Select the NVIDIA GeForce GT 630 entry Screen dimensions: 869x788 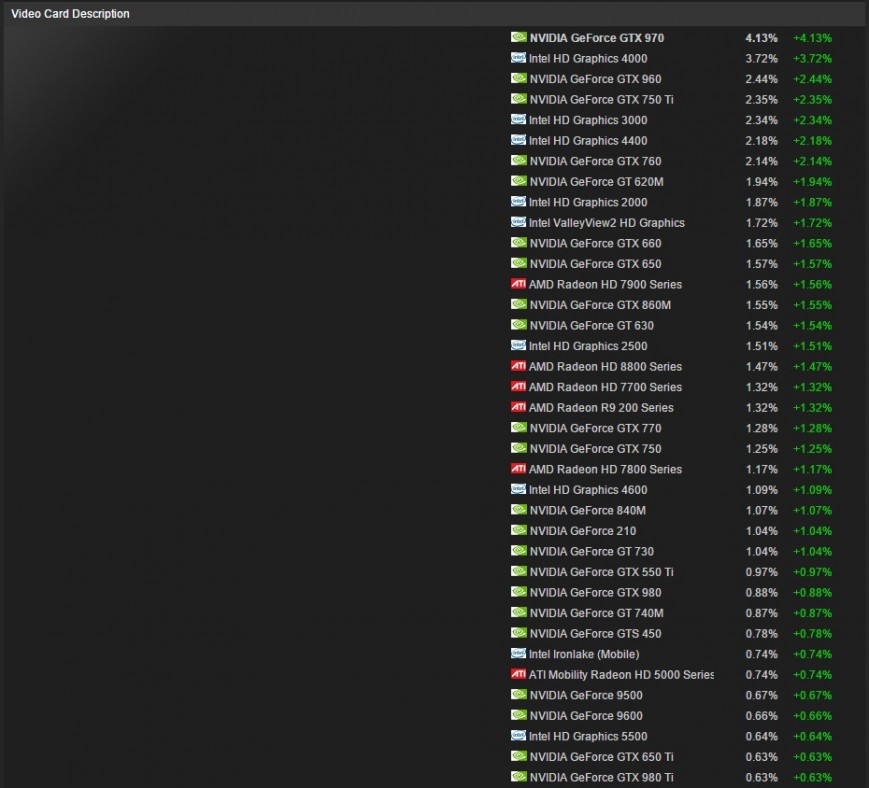(591, 325)
